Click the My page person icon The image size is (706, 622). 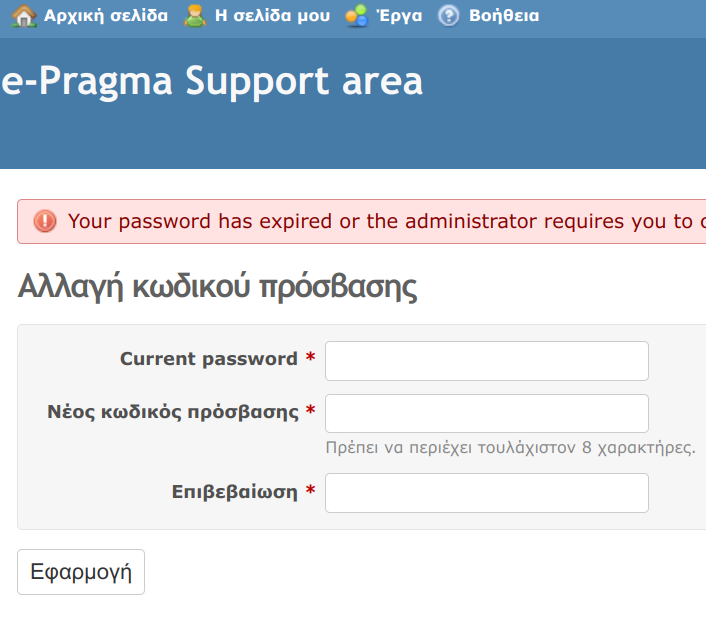[195, 16]
